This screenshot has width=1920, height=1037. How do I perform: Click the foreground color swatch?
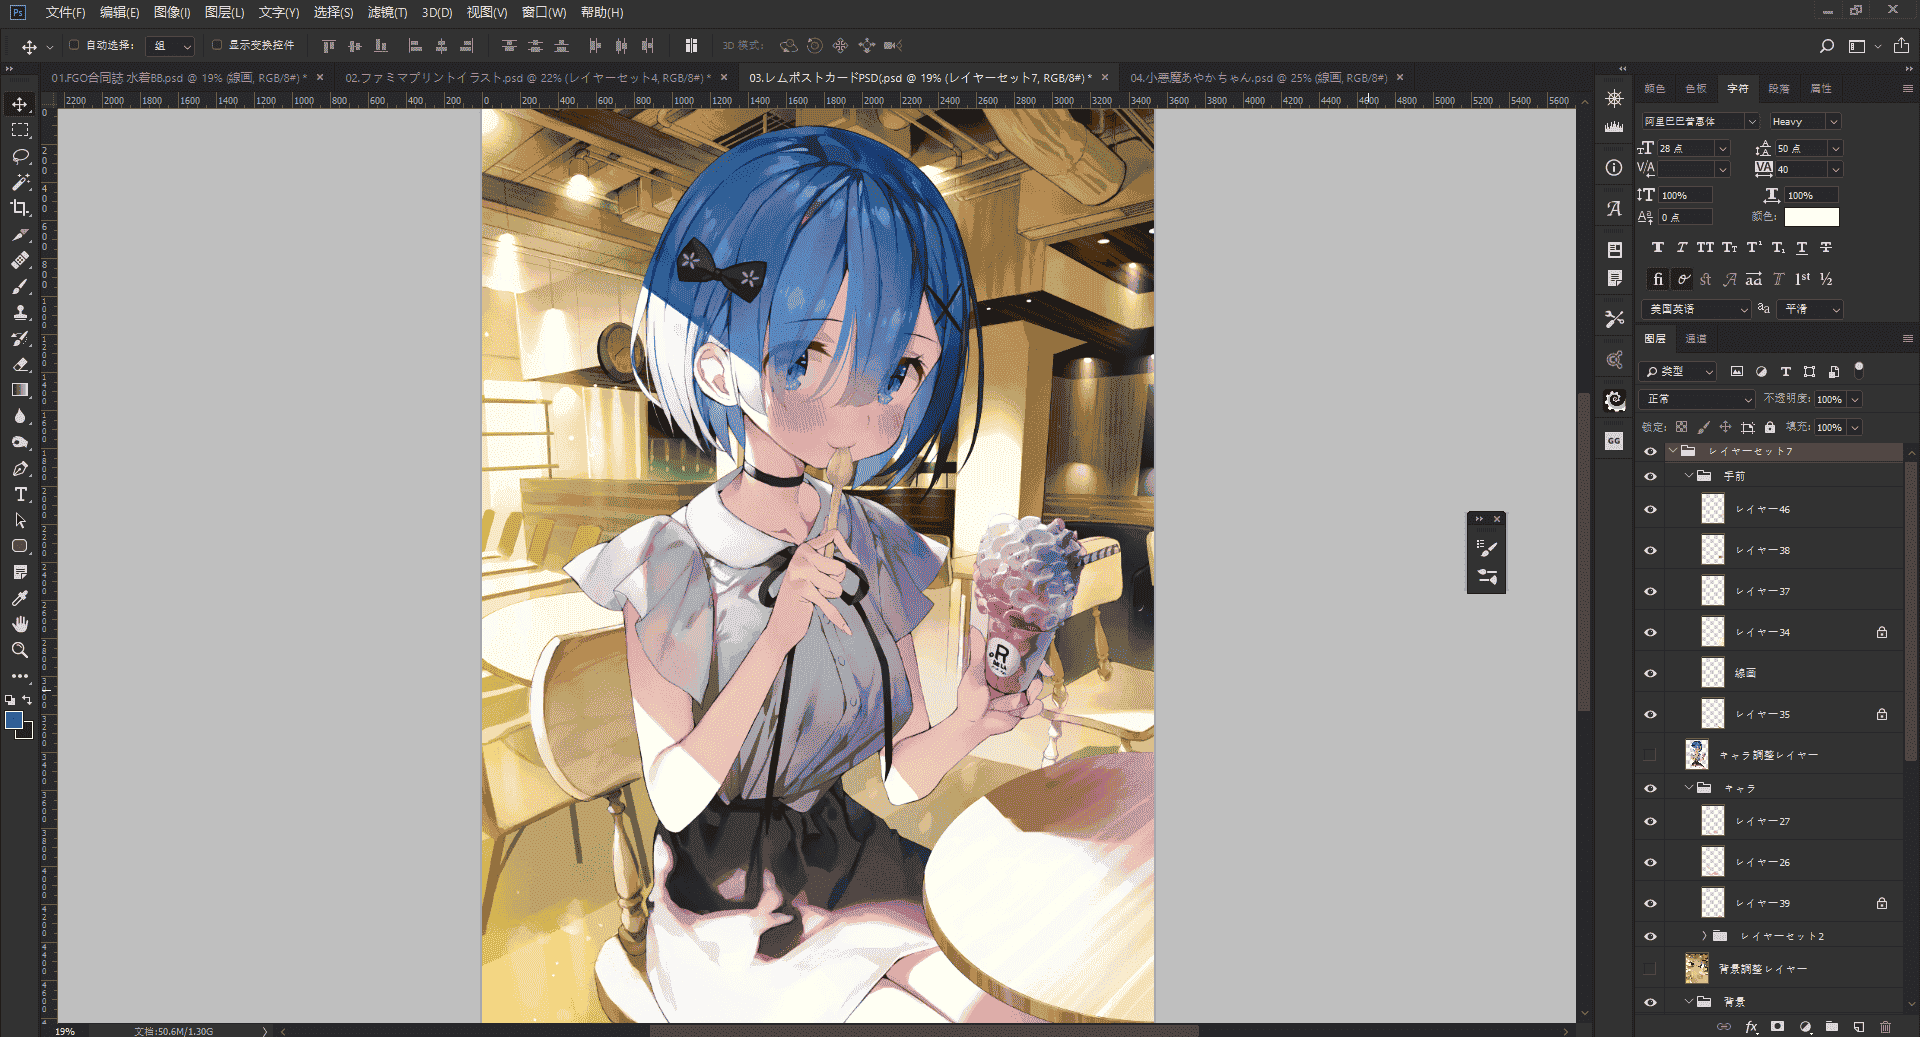coord(14,720)
